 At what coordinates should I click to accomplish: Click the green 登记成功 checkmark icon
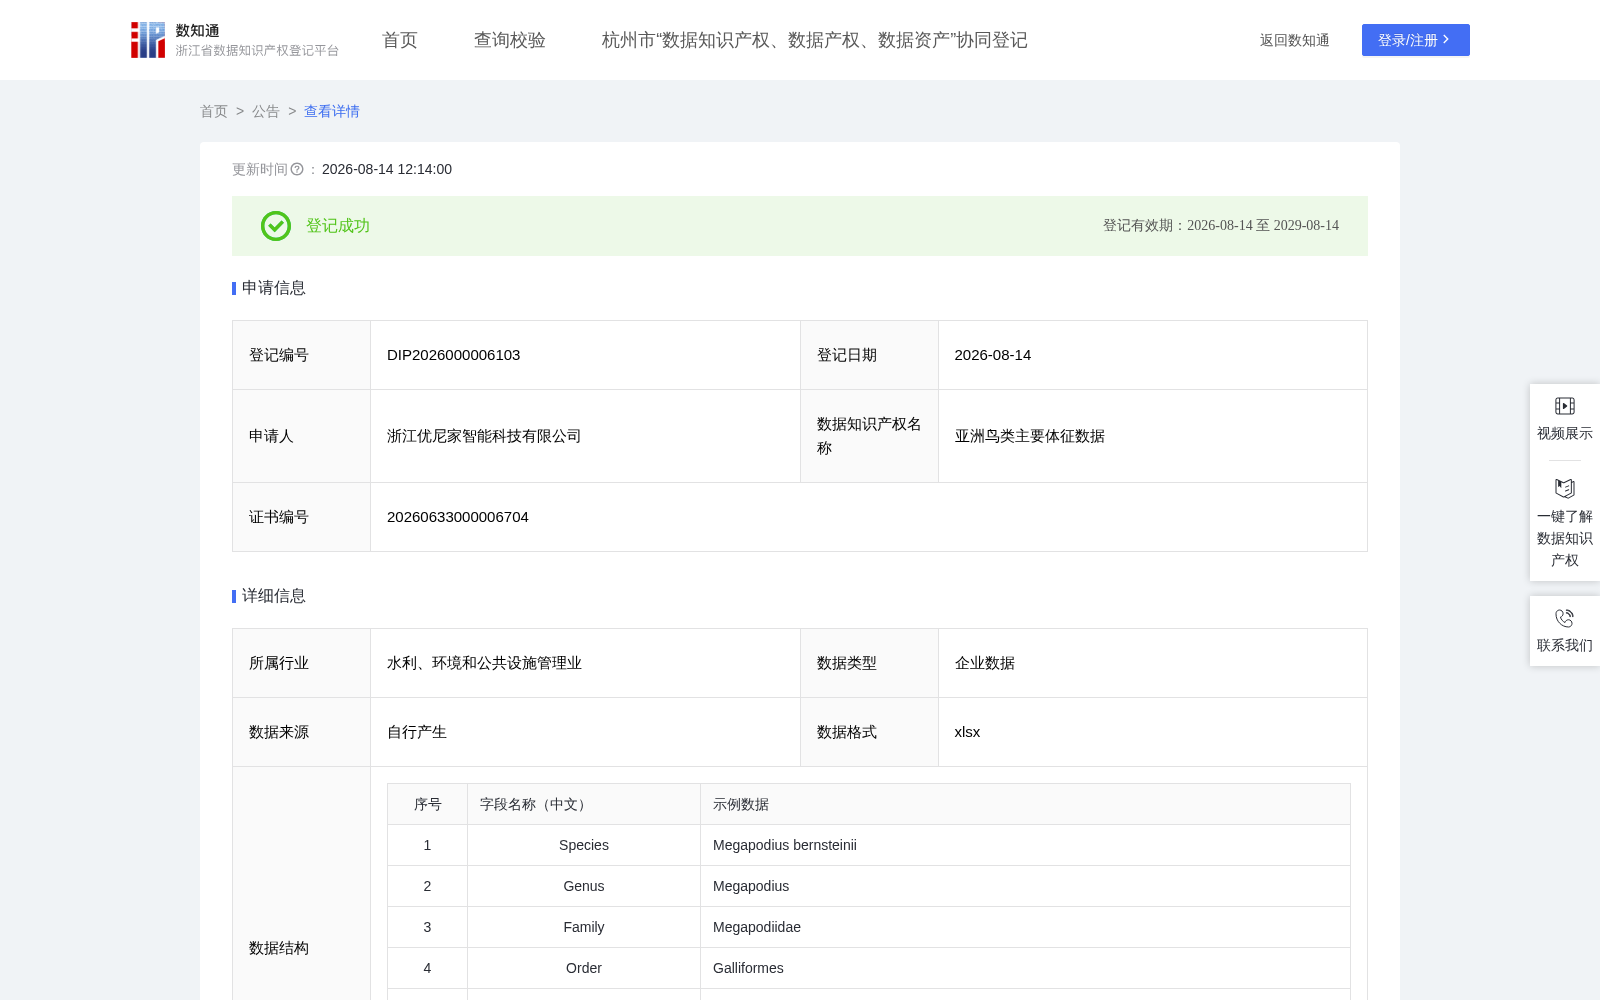click(x=276, y=226)
